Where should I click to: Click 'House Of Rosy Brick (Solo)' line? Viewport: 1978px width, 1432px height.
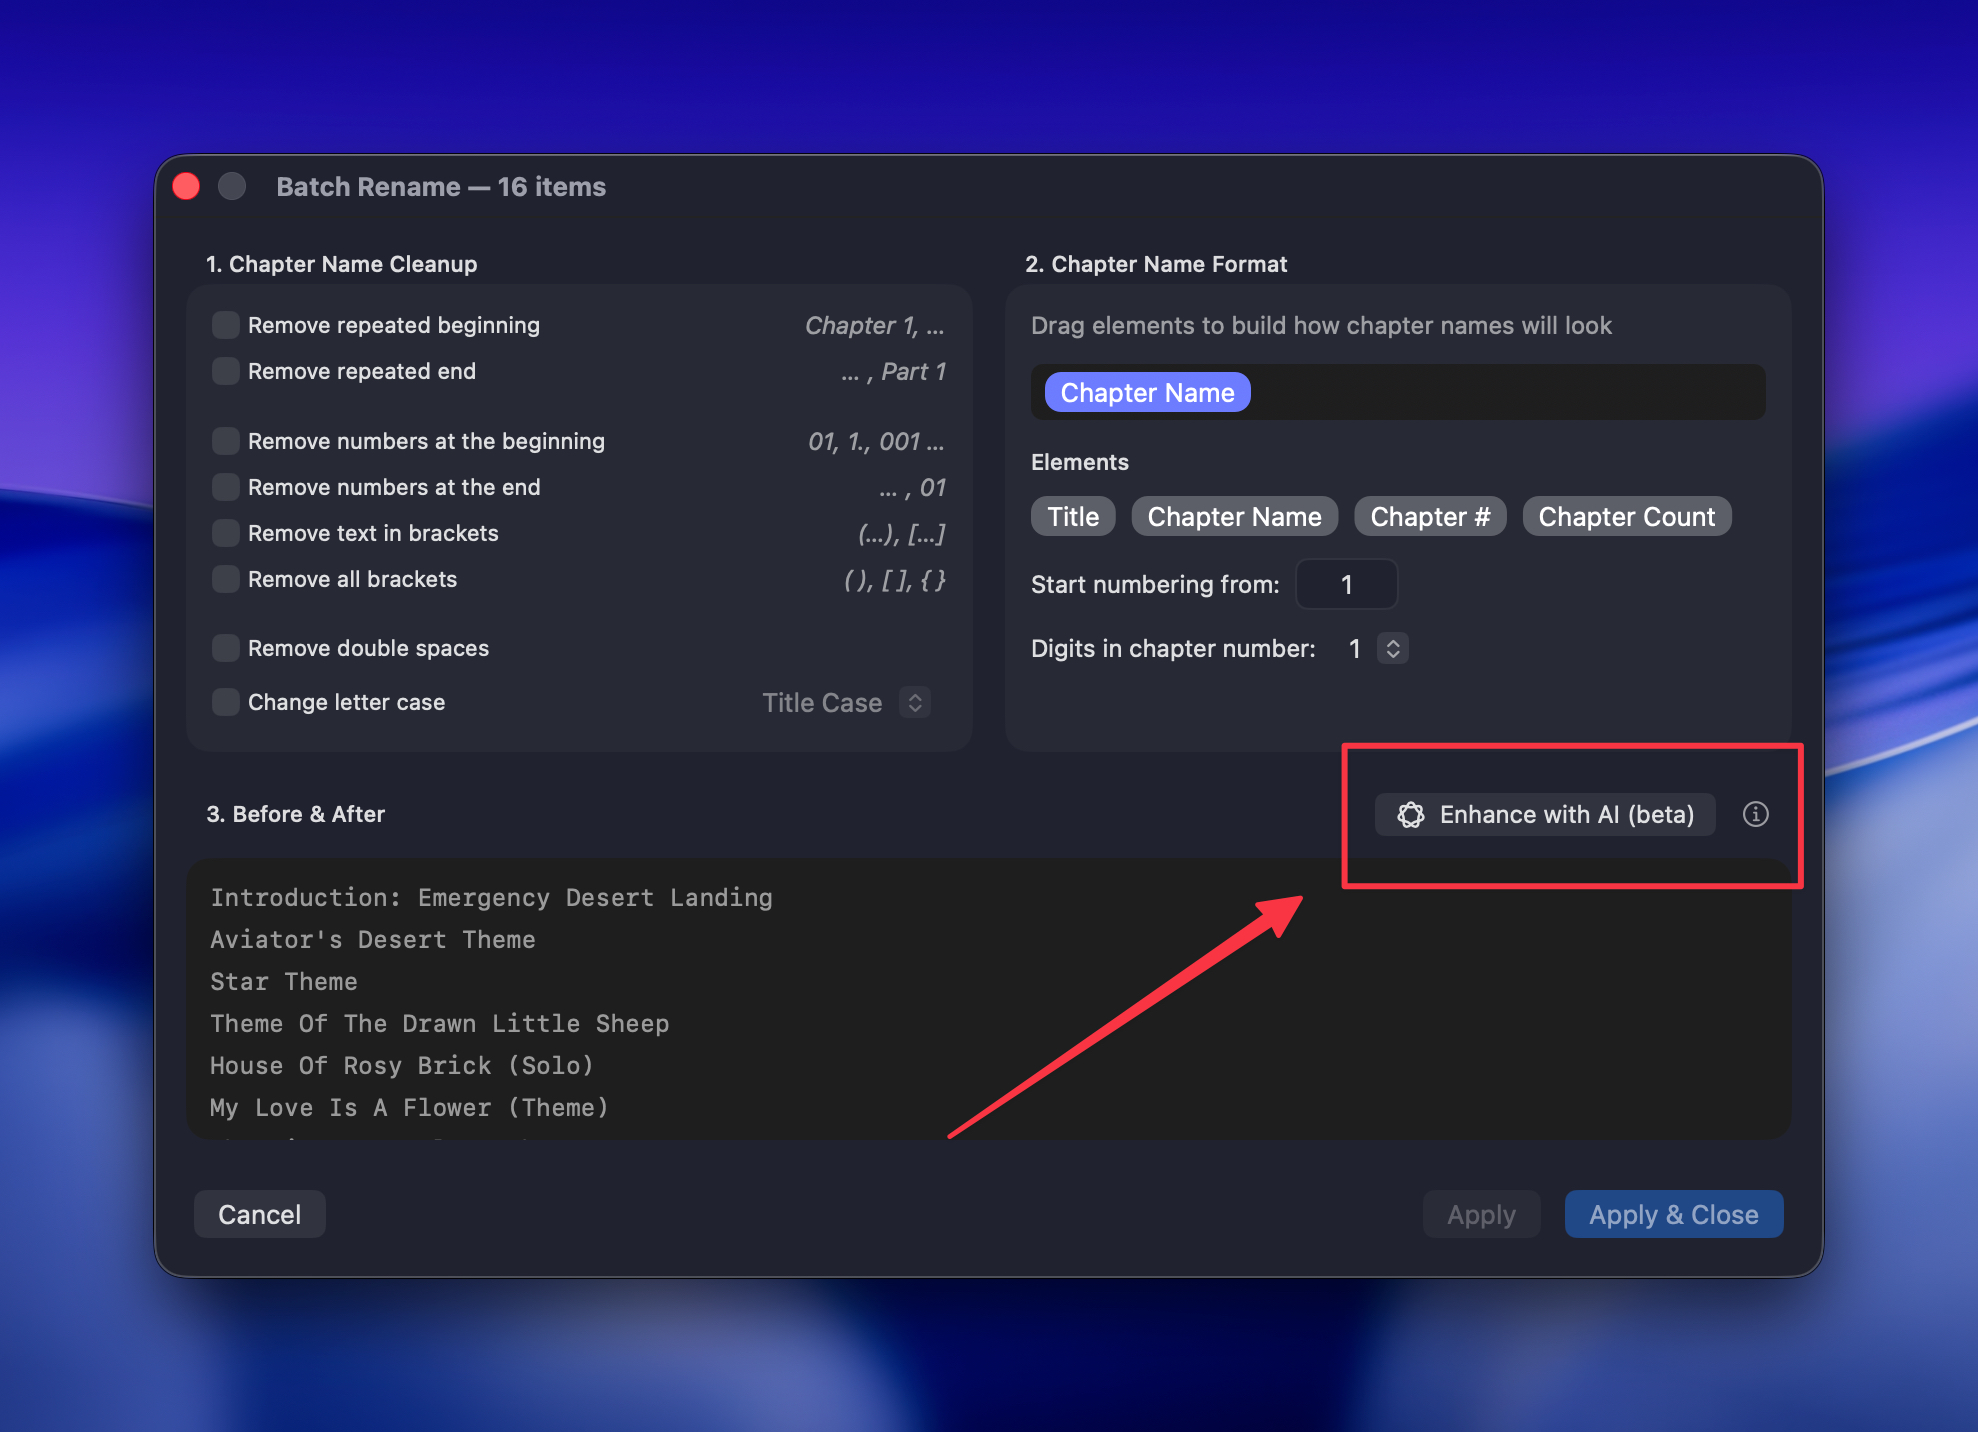pyautogui.click(x=402, y=1065)
